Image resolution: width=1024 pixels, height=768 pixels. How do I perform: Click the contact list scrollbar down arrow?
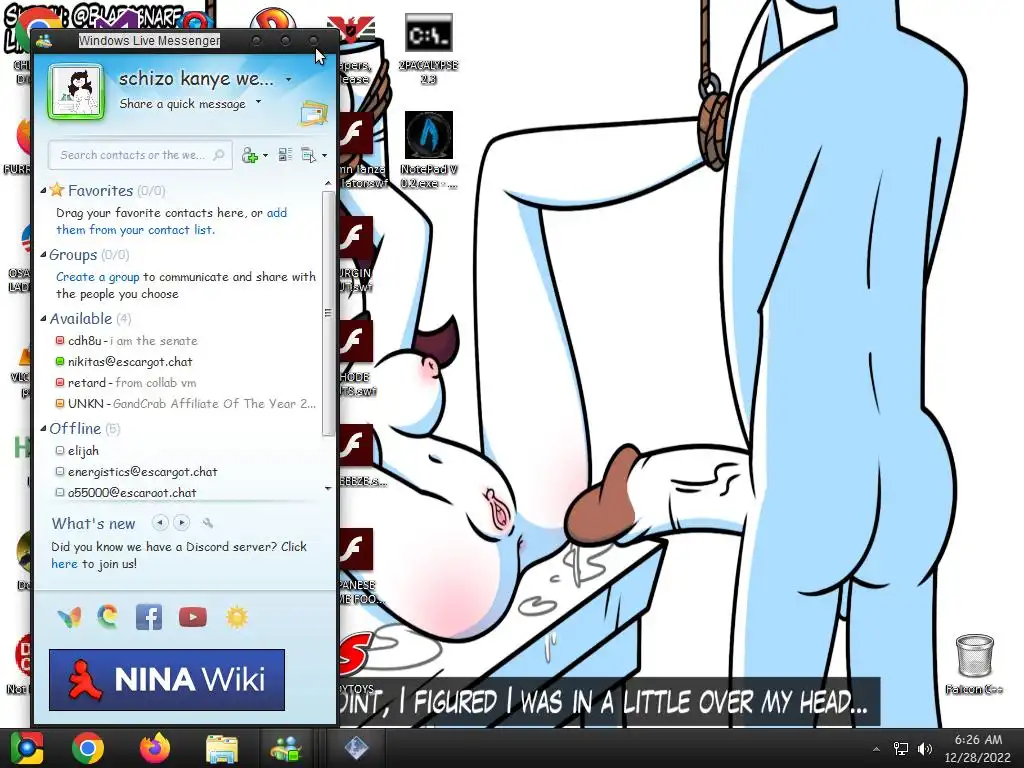coord(328,488)
